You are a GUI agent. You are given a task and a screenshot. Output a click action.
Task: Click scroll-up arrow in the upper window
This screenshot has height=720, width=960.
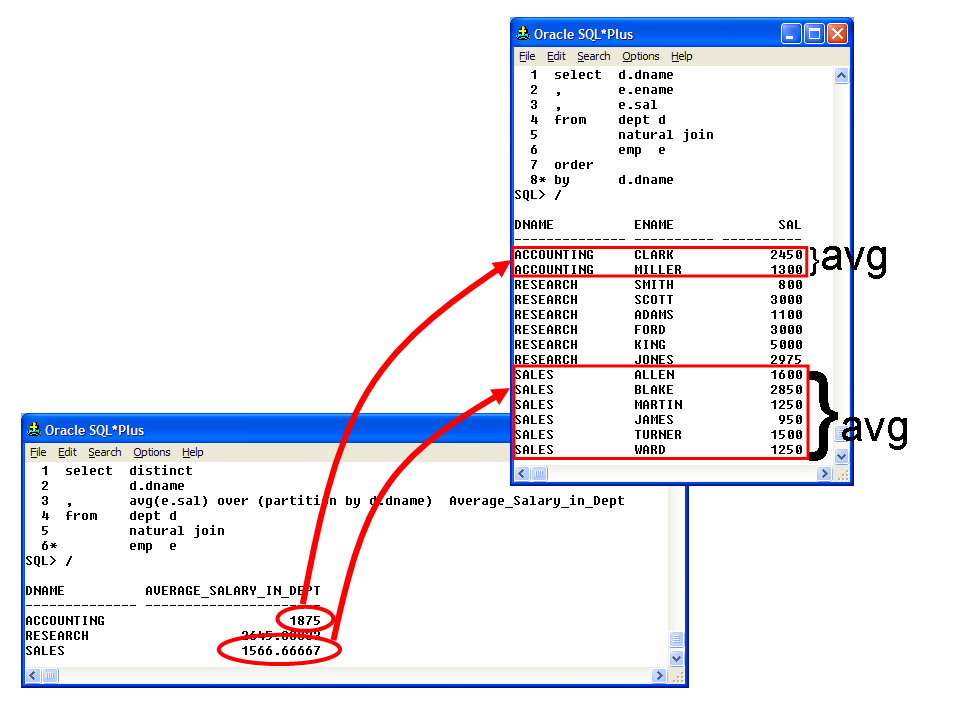pyautogui.click(x=841, y=75)
